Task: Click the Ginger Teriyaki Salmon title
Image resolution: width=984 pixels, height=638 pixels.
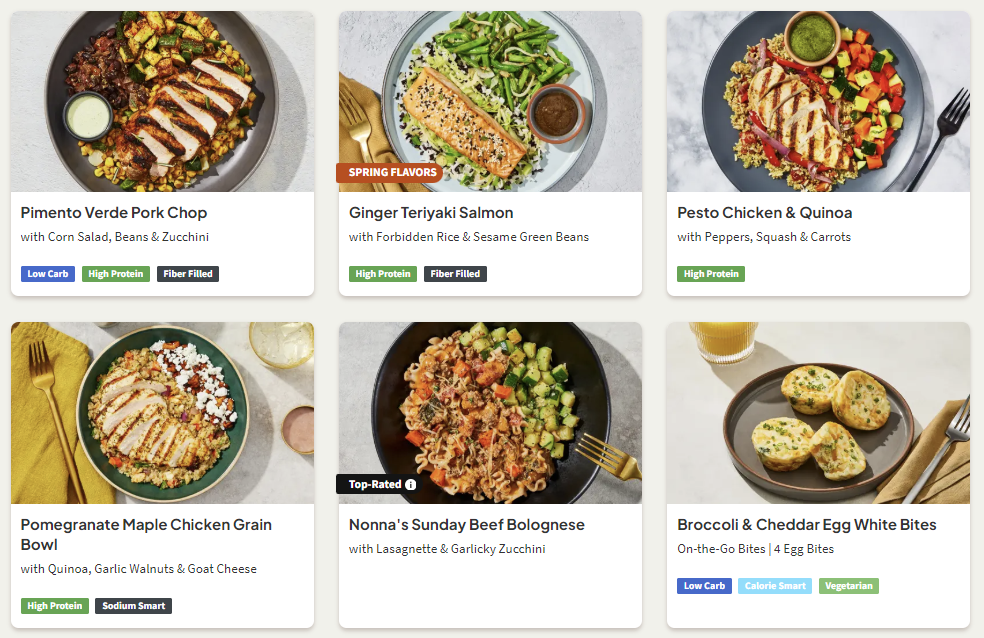Action: 431,213
